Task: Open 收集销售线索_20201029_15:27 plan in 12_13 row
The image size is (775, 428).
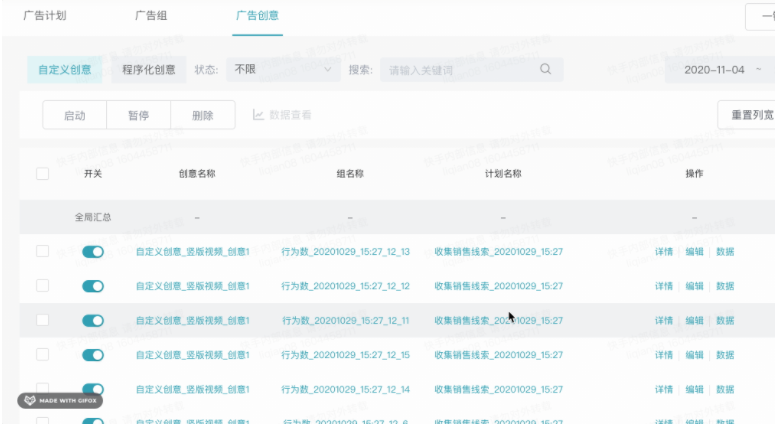Action: click(499, 252)
